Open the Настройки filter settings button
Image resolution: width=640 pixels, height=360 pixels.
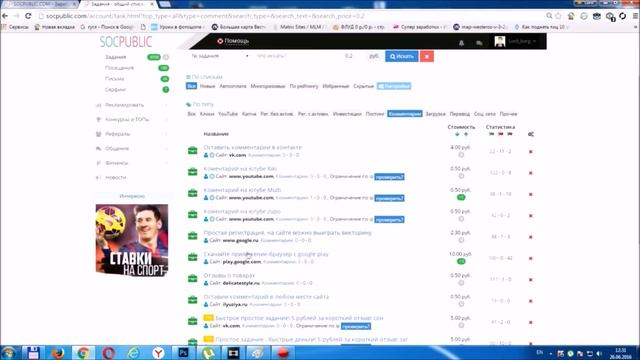click(x=394, y=86)
